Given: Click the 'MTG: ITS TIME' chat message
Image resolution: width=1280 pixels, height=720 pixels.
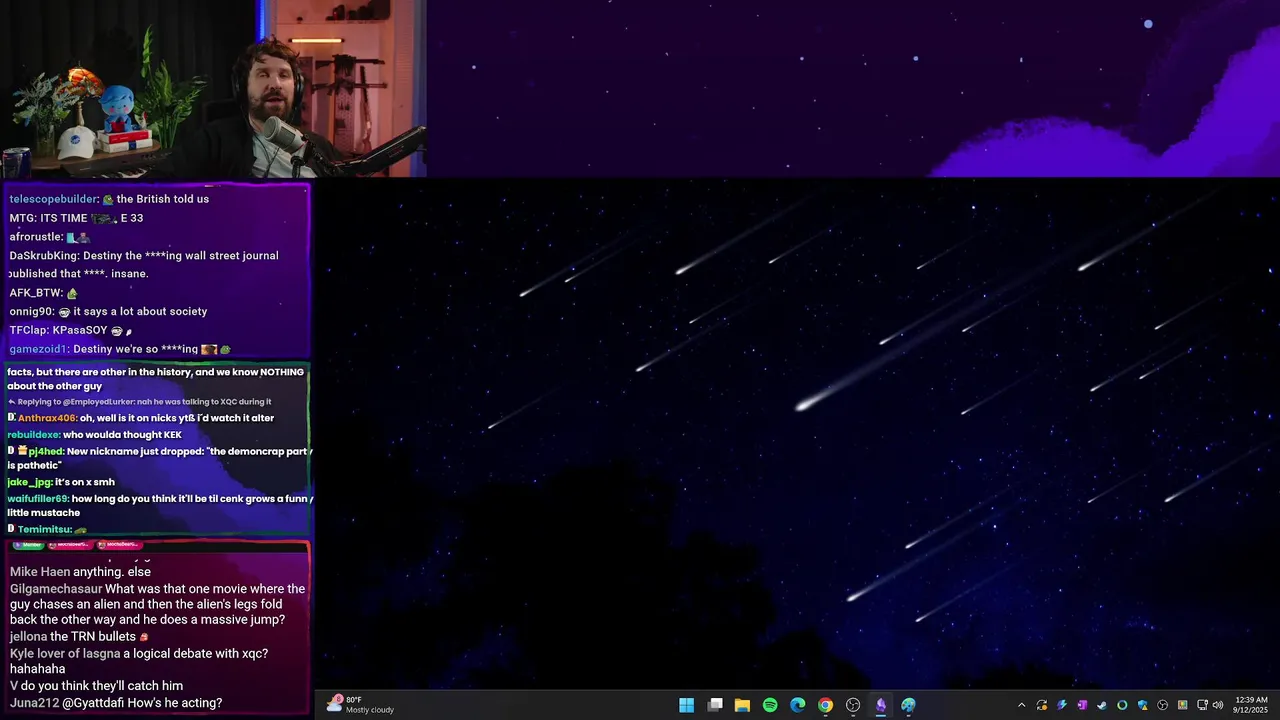Looking at the screenshot, I should [76, 218].
